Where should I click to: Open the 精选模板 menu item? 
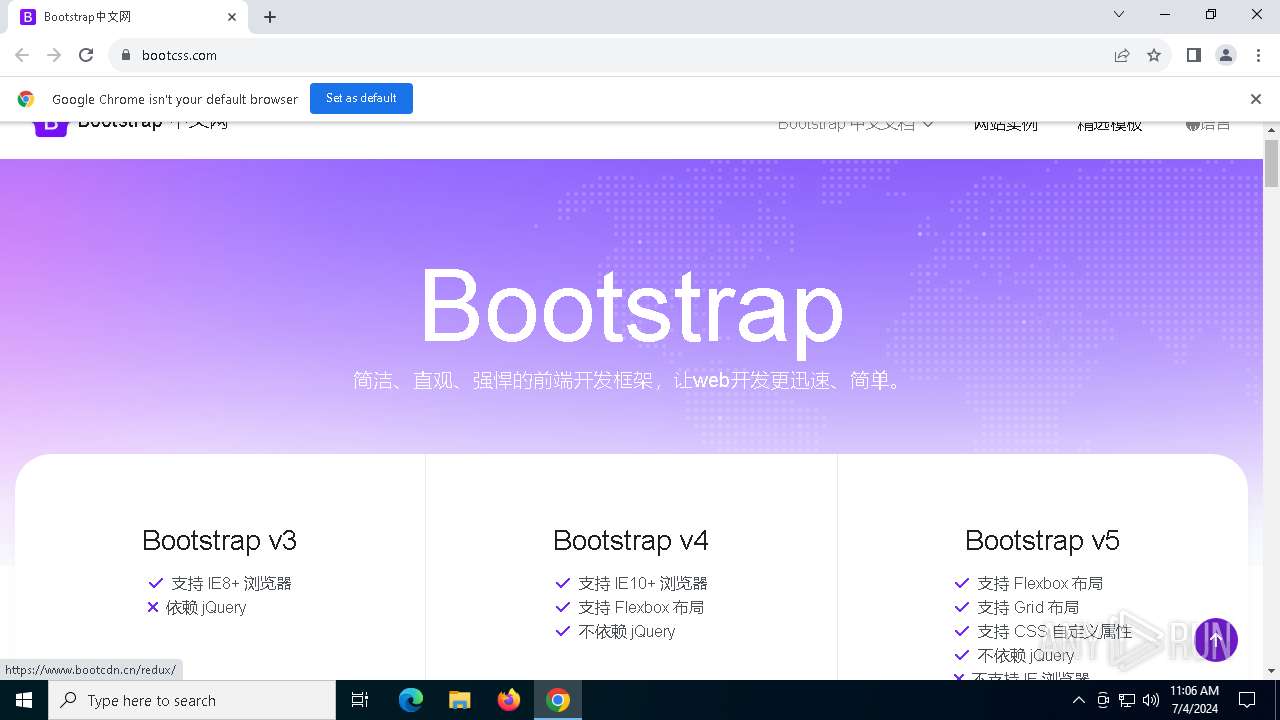click(x=1109, y=125)
